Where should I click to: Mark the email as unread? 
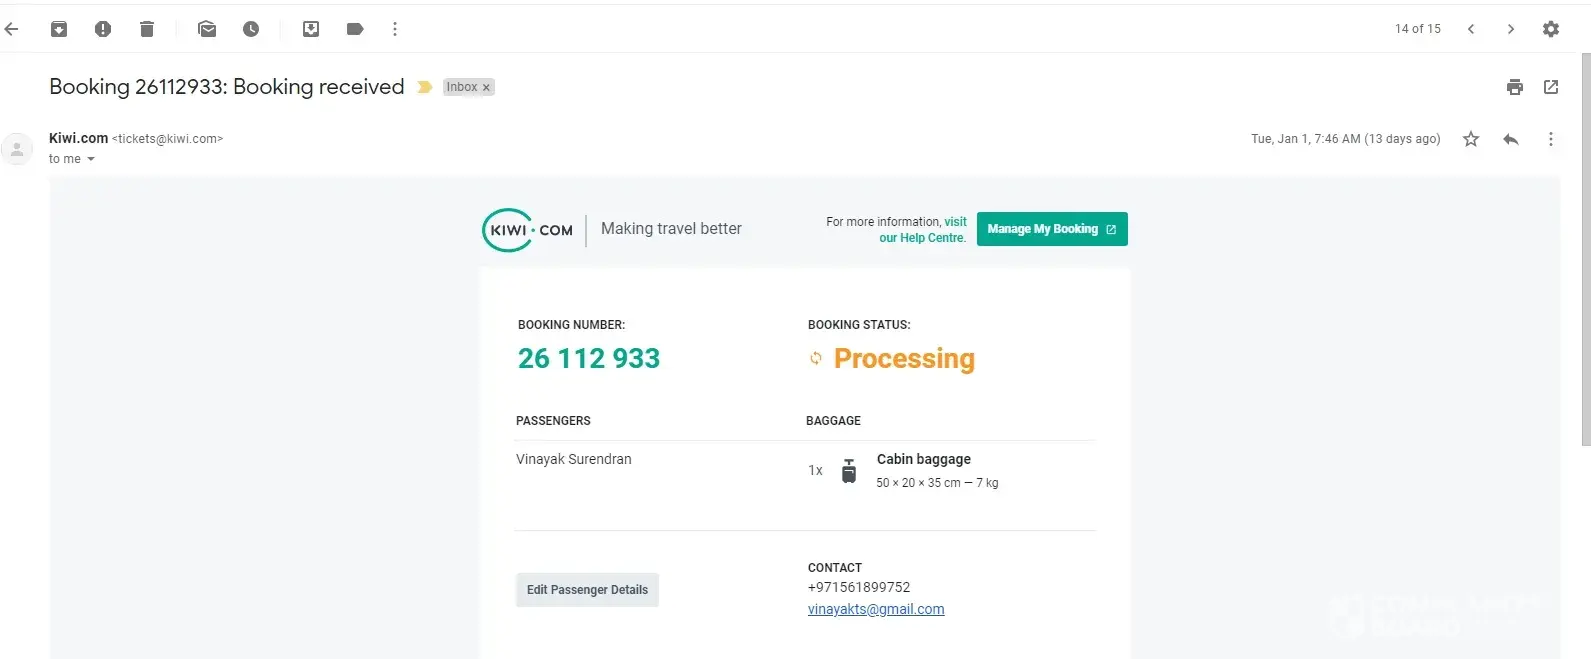[207, 29]
